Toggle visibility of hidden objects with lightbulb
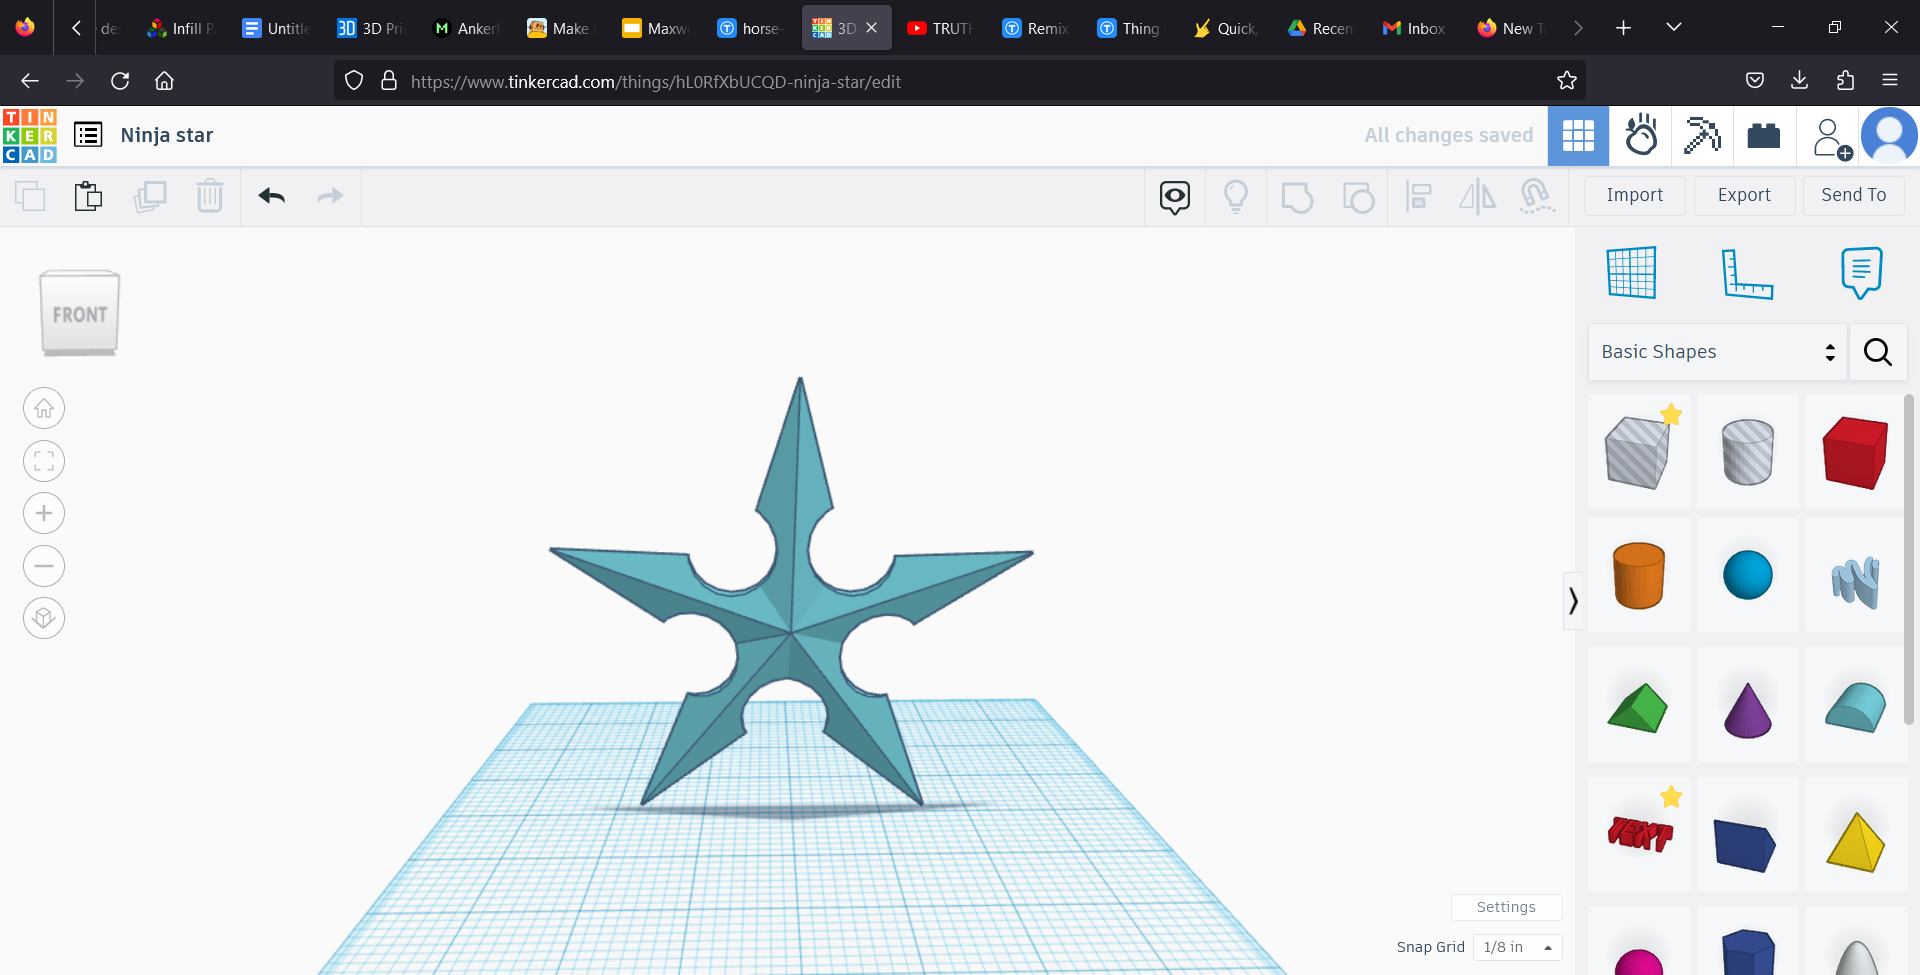The width and height of the screenshot is (1920, 975). tap(1237, 197)
